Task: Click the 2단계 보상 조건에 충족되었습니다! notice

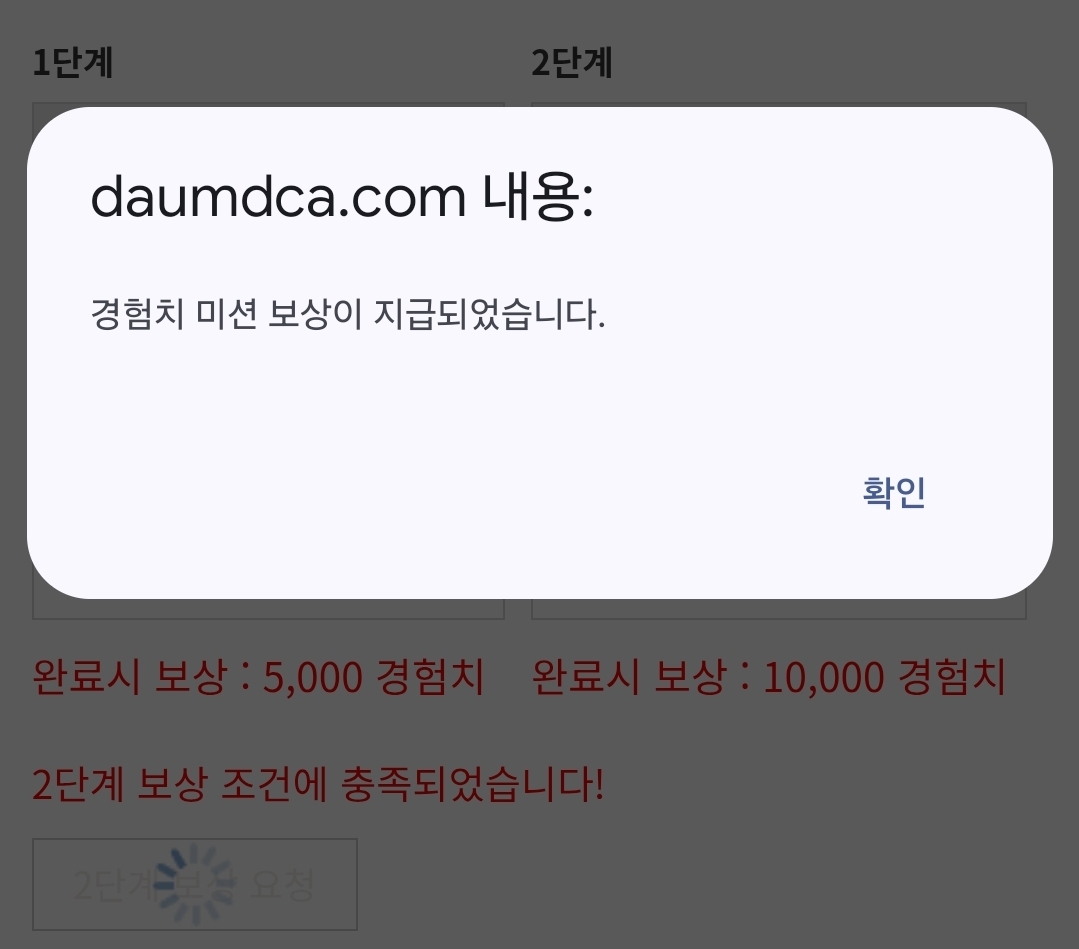Action: coord(318,784)
